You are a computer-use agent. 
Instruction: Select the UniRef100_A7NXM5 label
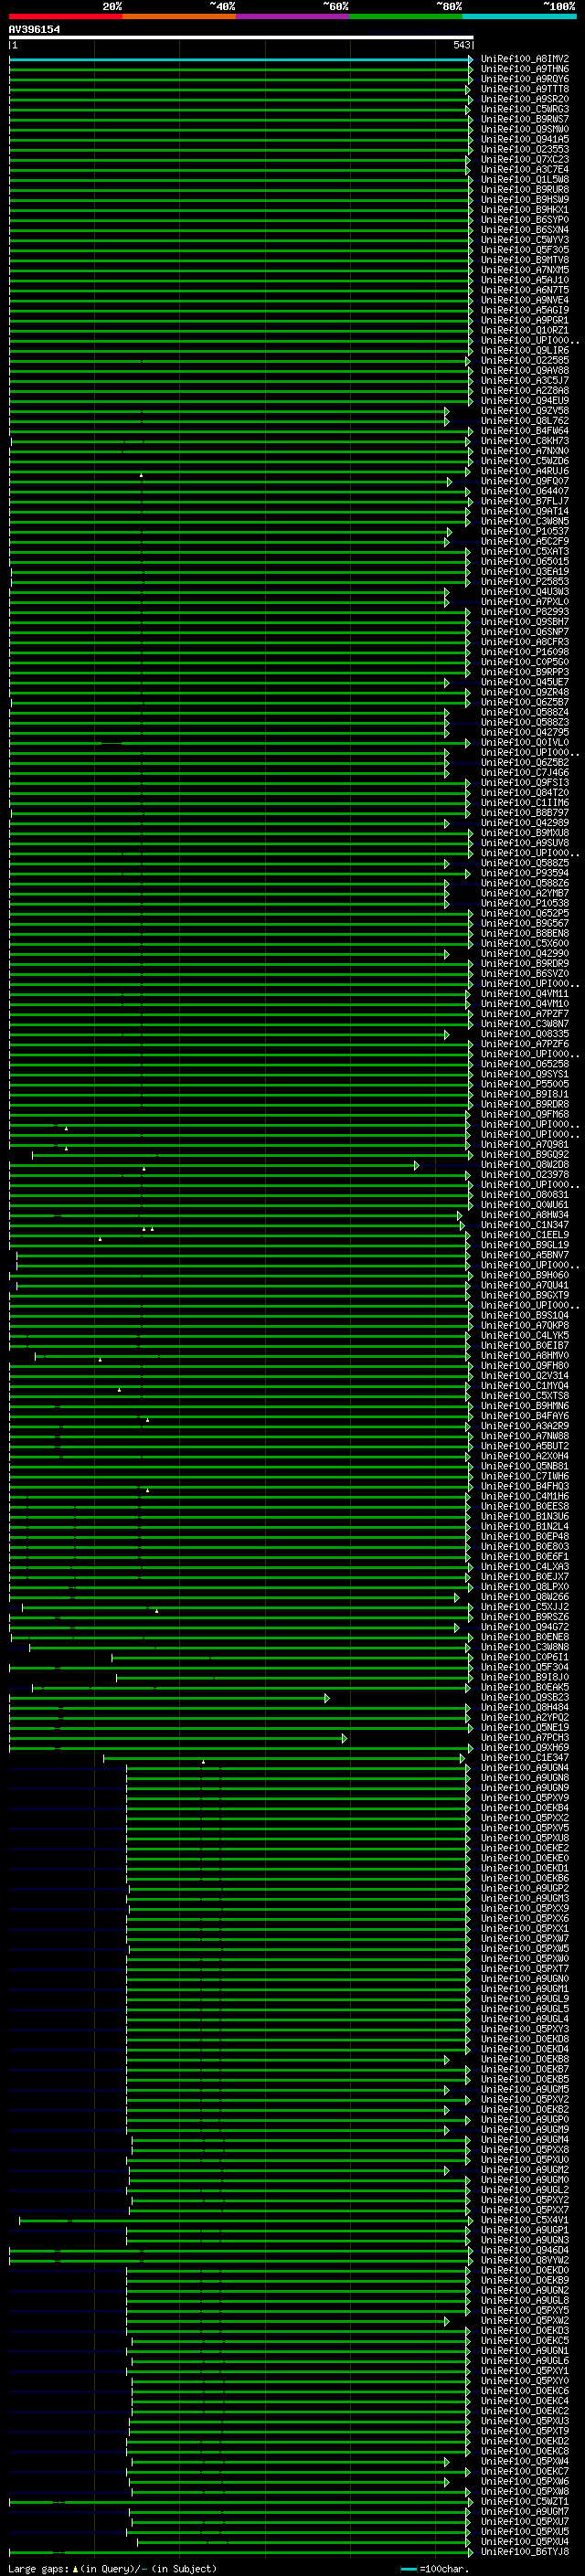pyautogui.click(x=524, y=271)
